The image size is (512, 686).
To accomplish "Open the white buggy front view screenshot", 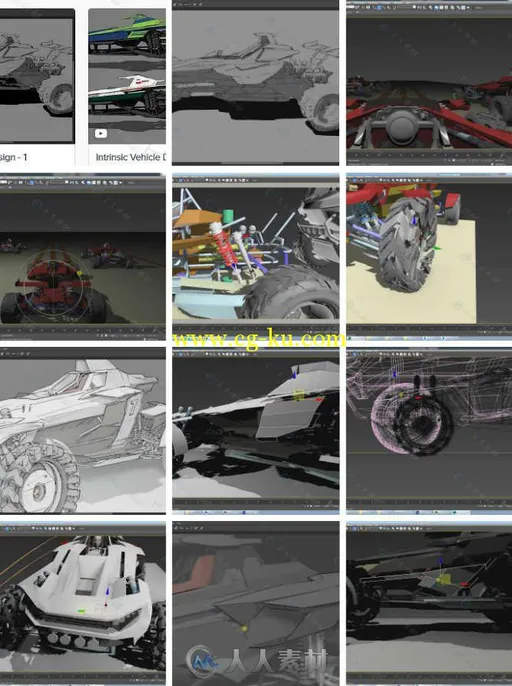I will click(83, 604).
